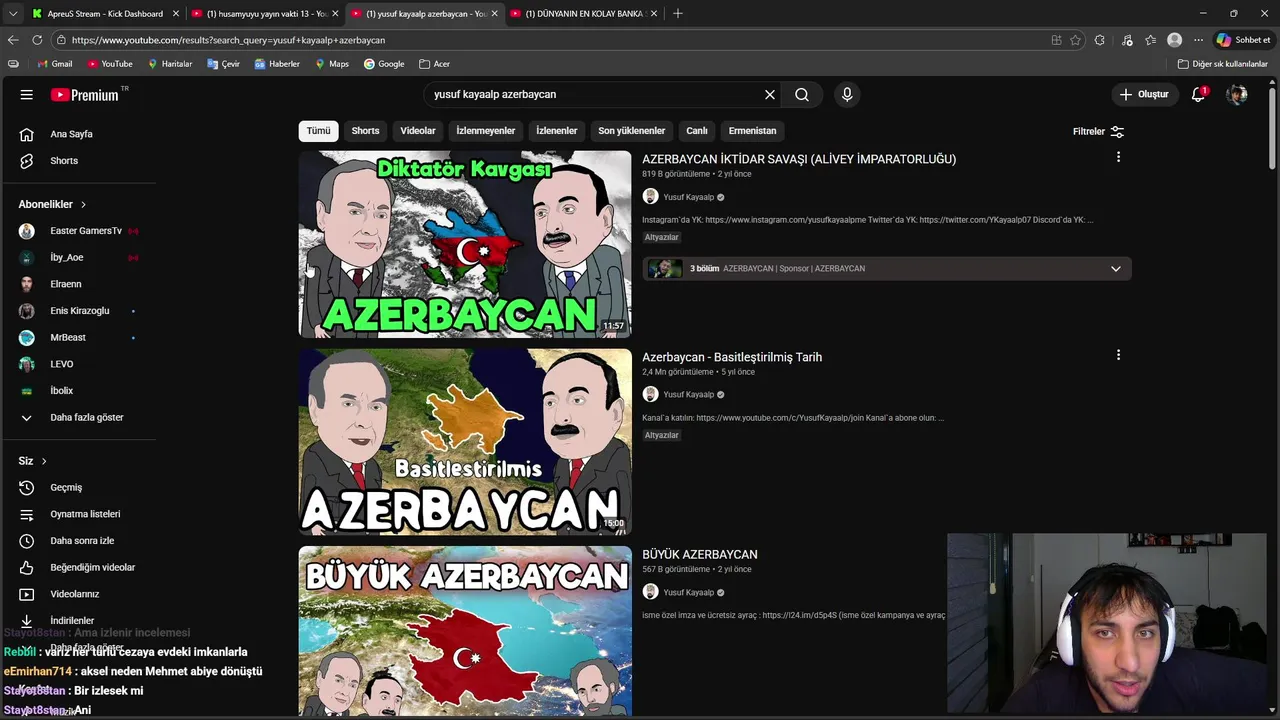Open BÜYÜK AZERBAYCAN video title
This screenshot has width=1280, height=720.
(700, 555)
